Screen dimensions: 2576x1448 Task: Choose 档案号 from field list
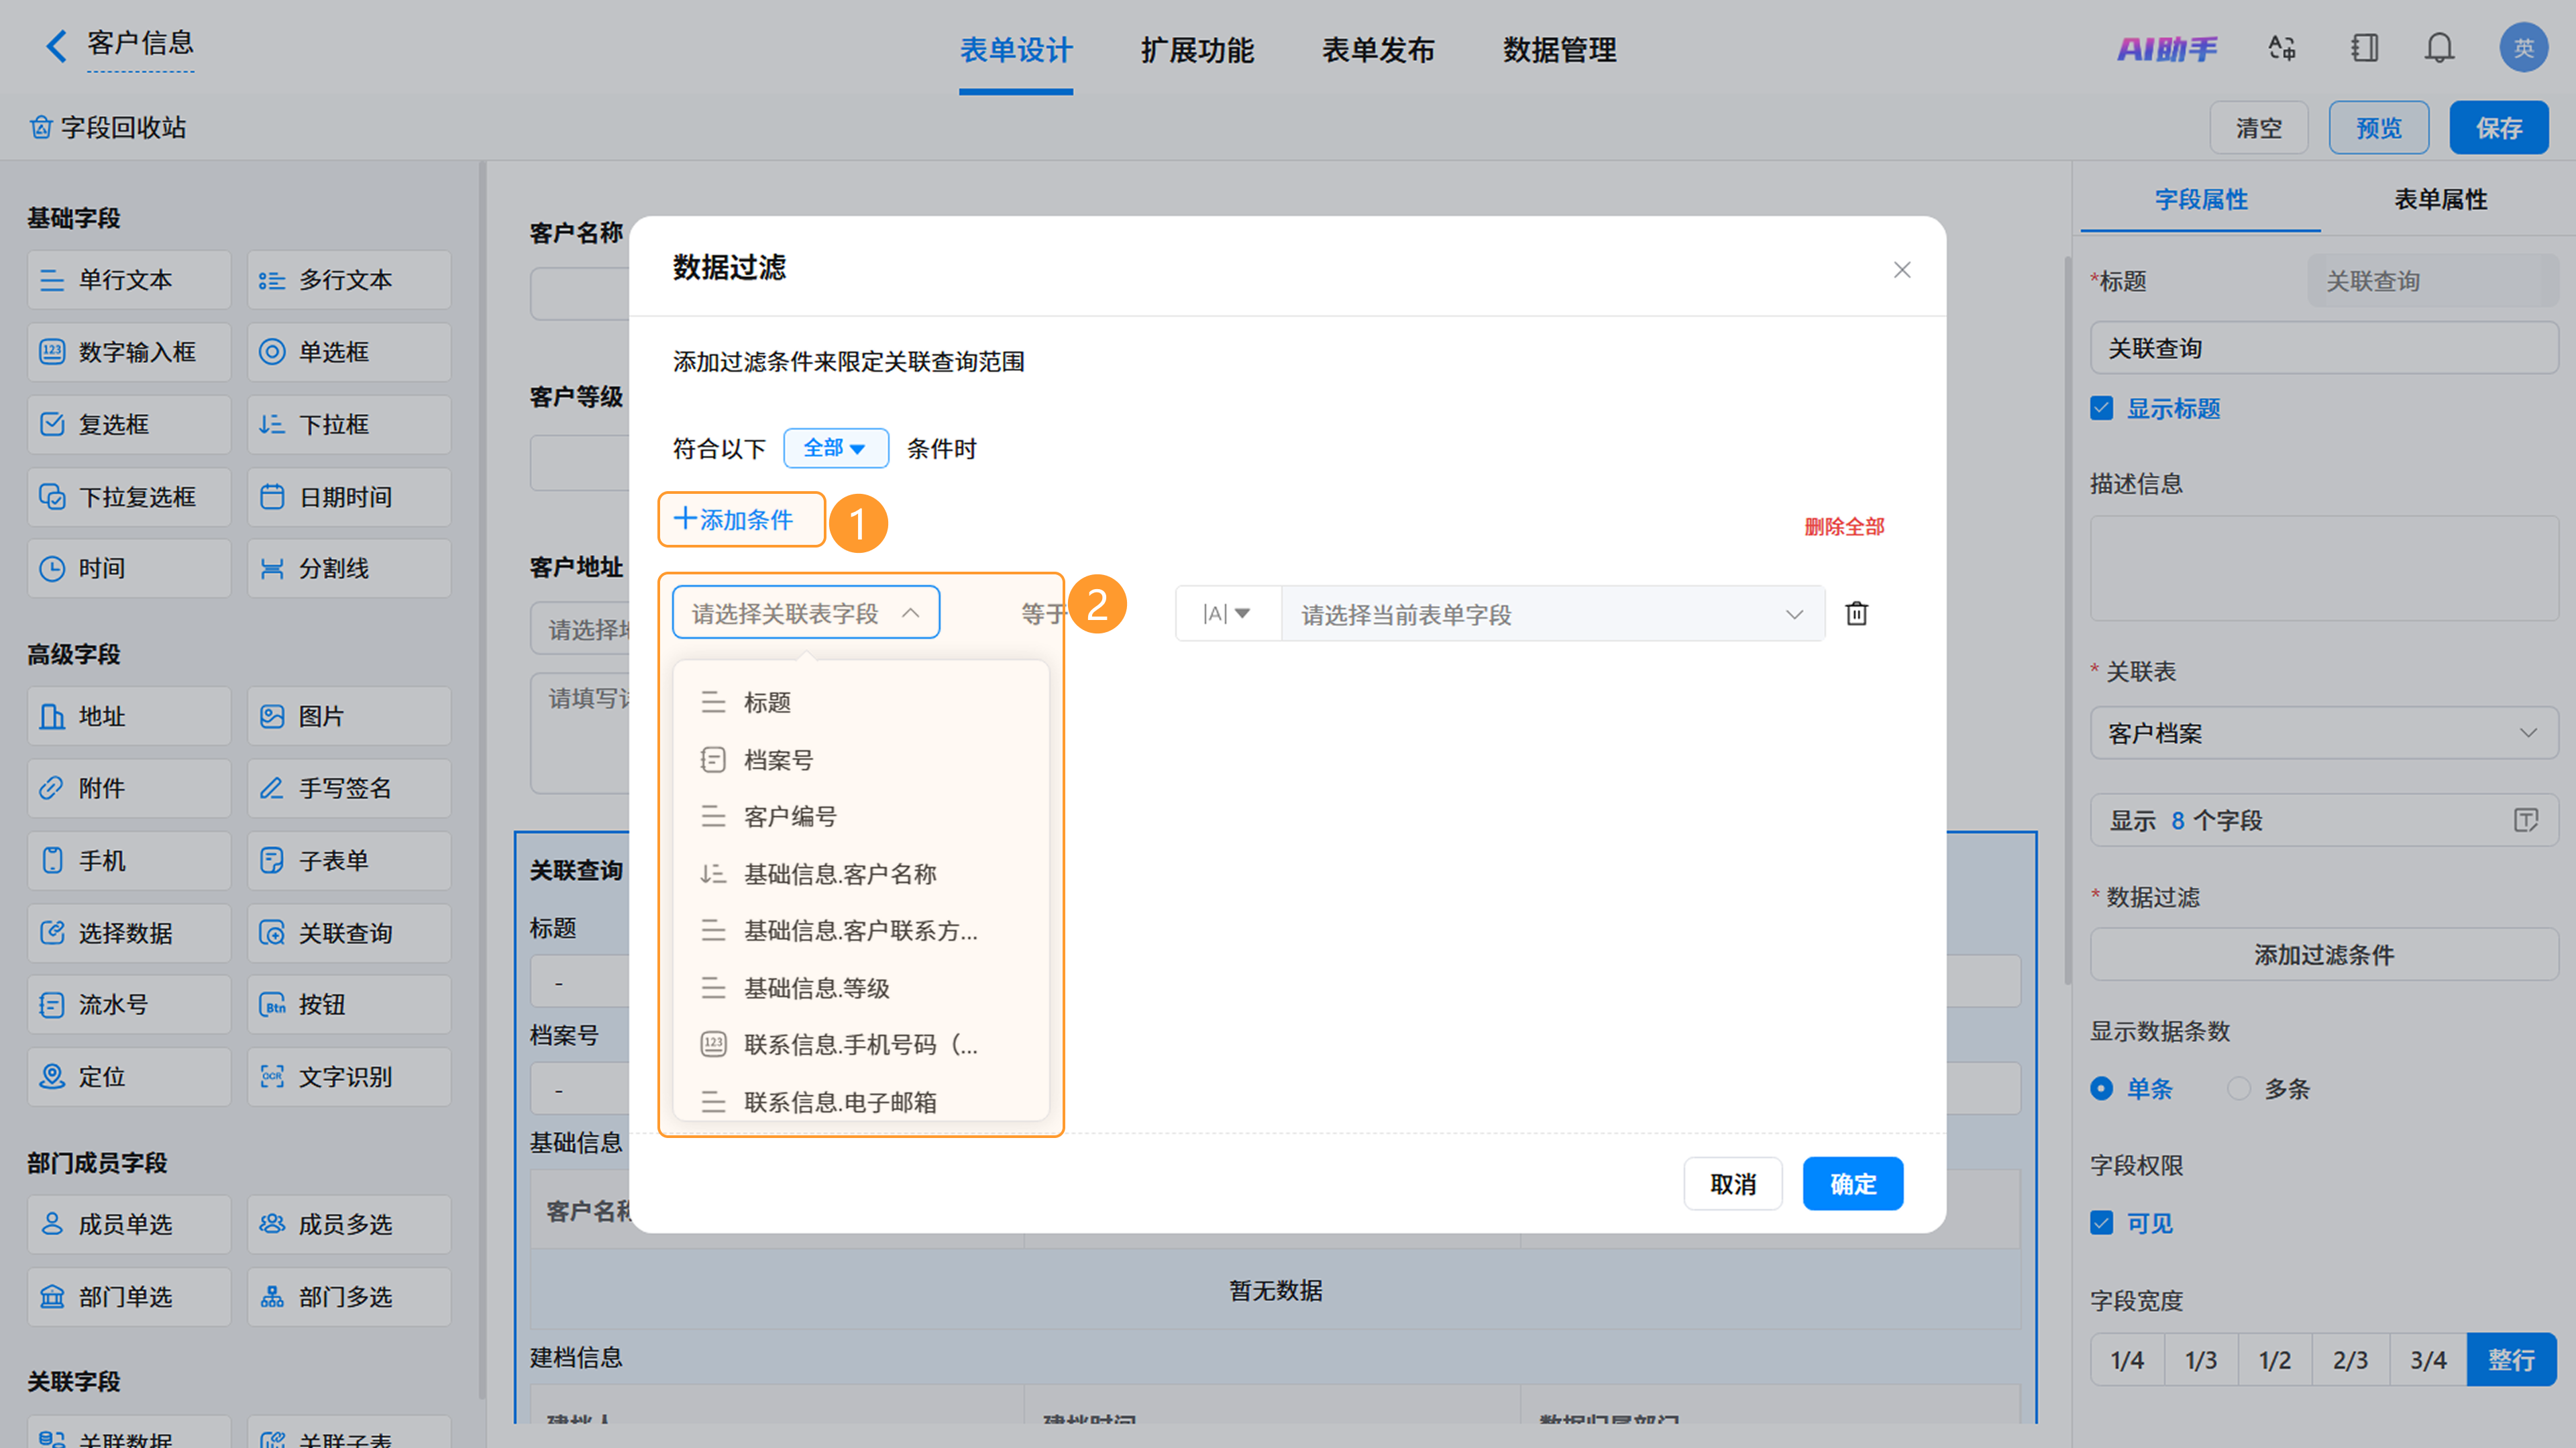coord(861,760)
